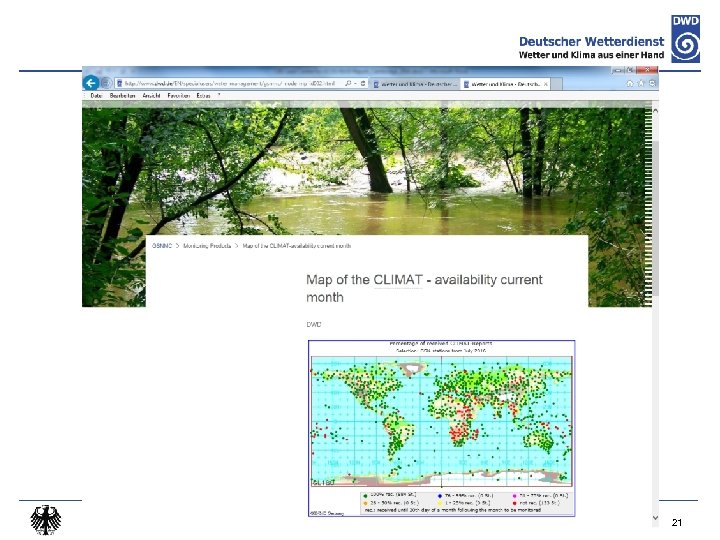Image resolution: width=720 pixels, height=540 pixels.
Task: Click the search magnifier in address bar
Action: [348, 84]
